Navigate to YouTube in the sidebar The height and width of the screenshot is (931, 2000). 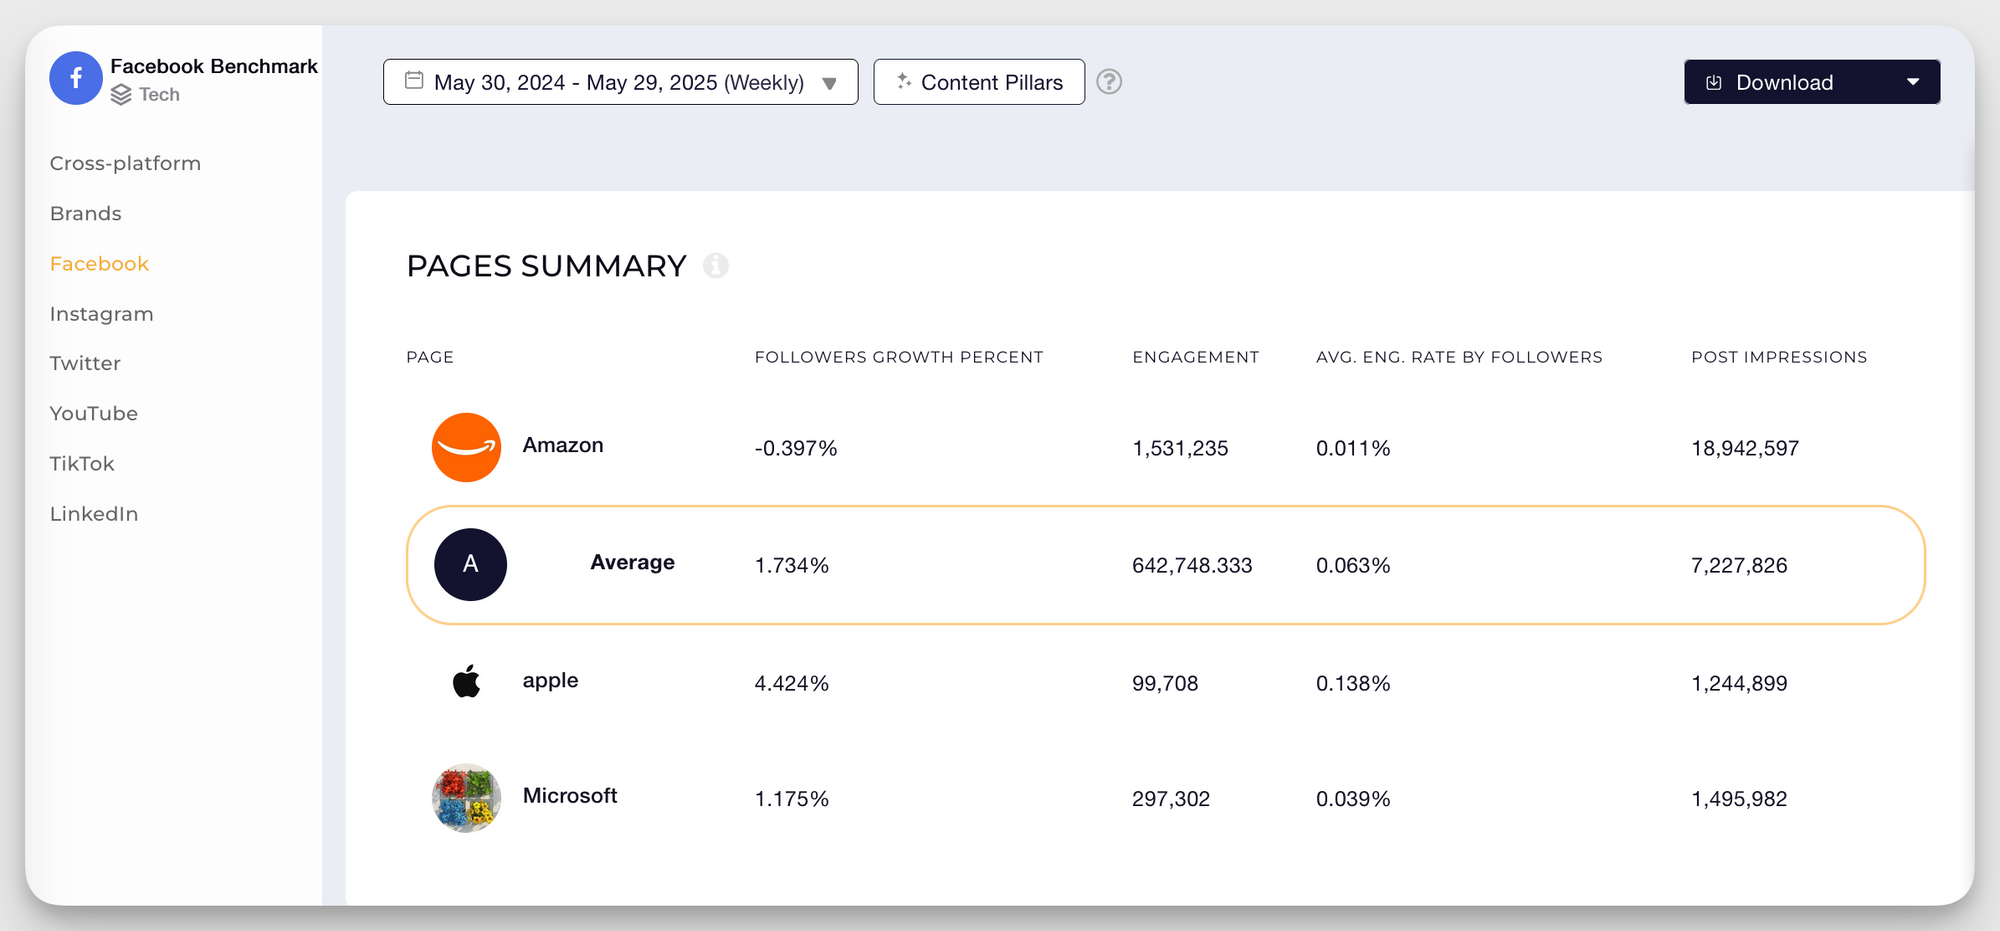94,413
